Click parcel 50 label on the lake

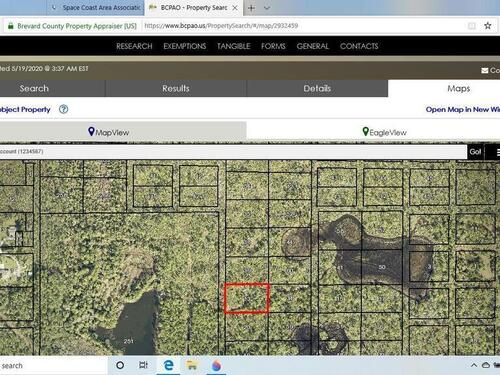click(x=382, y=267)
